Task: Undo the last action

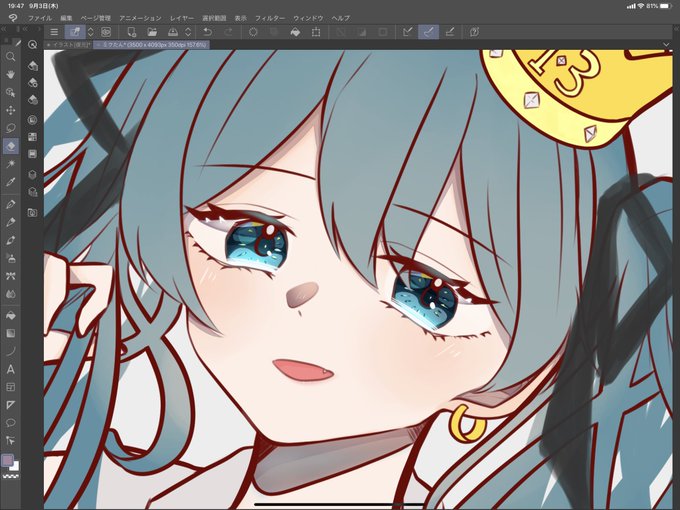Action: click(208, 32)
